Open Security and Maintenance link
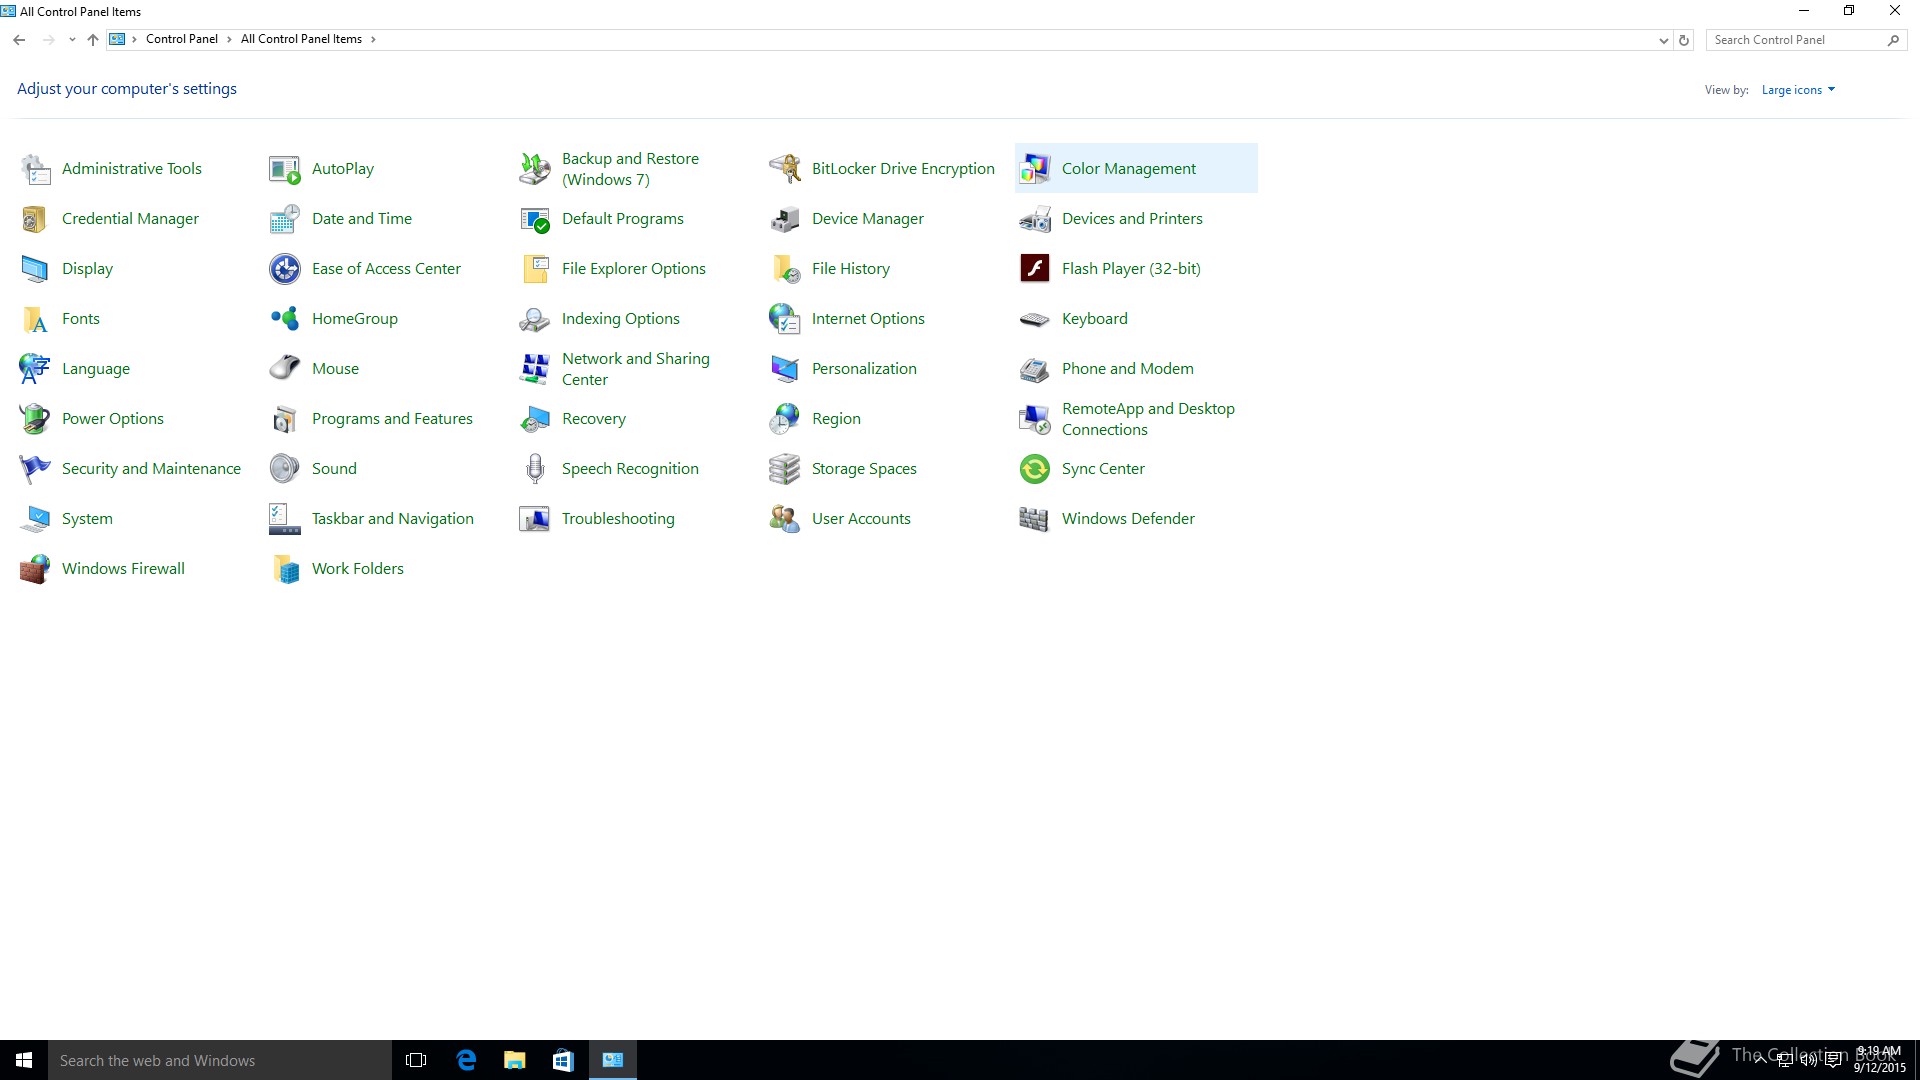 pos(151,469)
